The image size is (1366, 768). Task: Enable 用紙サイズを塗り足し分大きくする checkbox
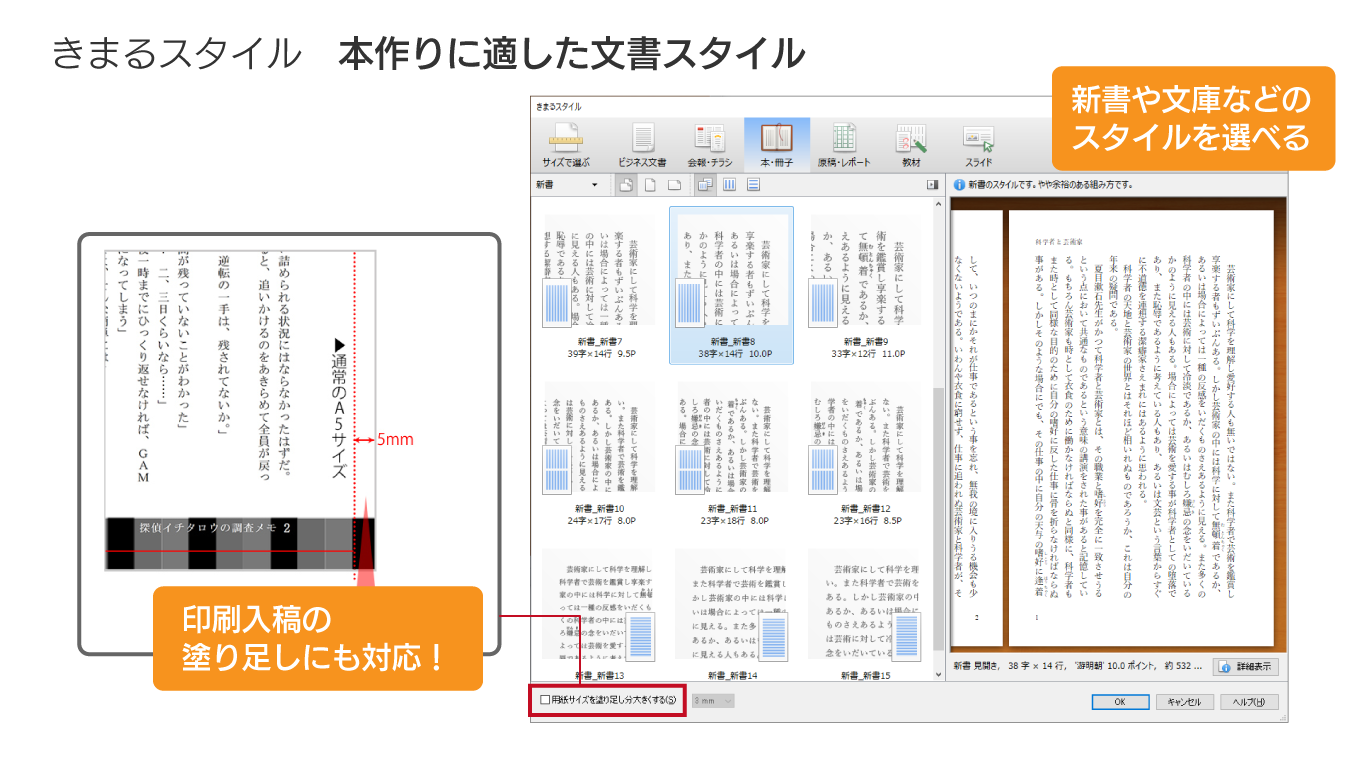tap(545, 701)
